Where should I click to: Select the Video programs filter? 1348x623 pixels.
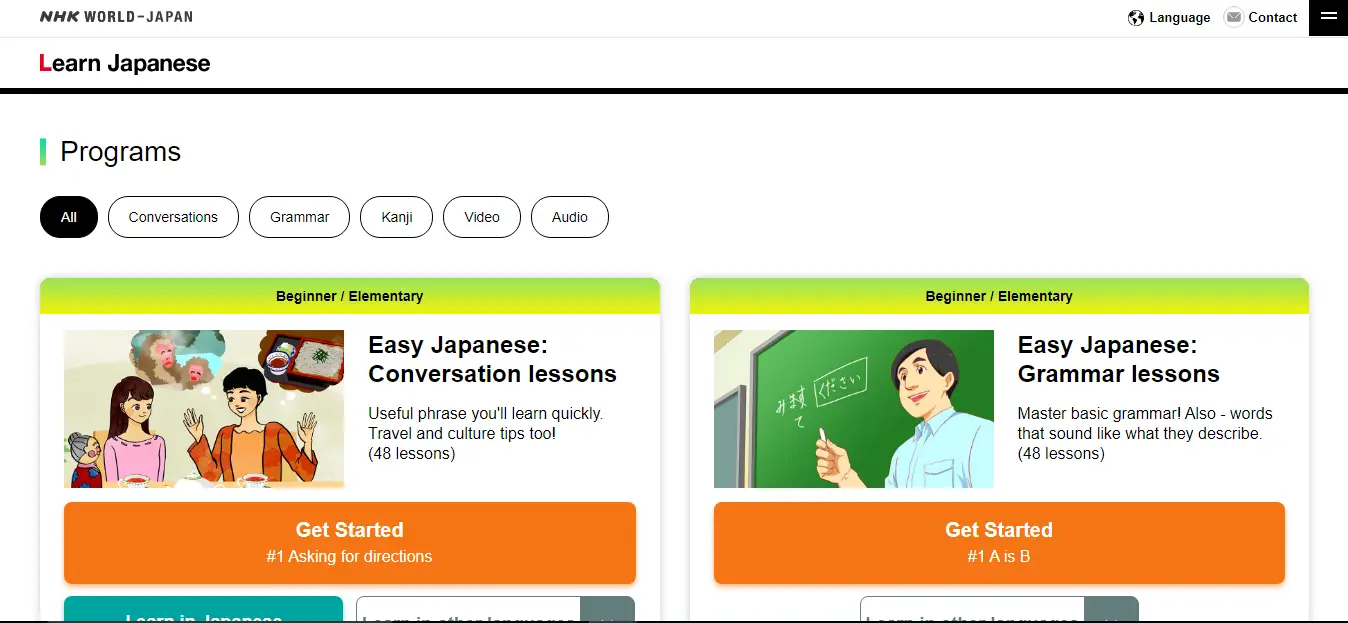click(481, 217)
